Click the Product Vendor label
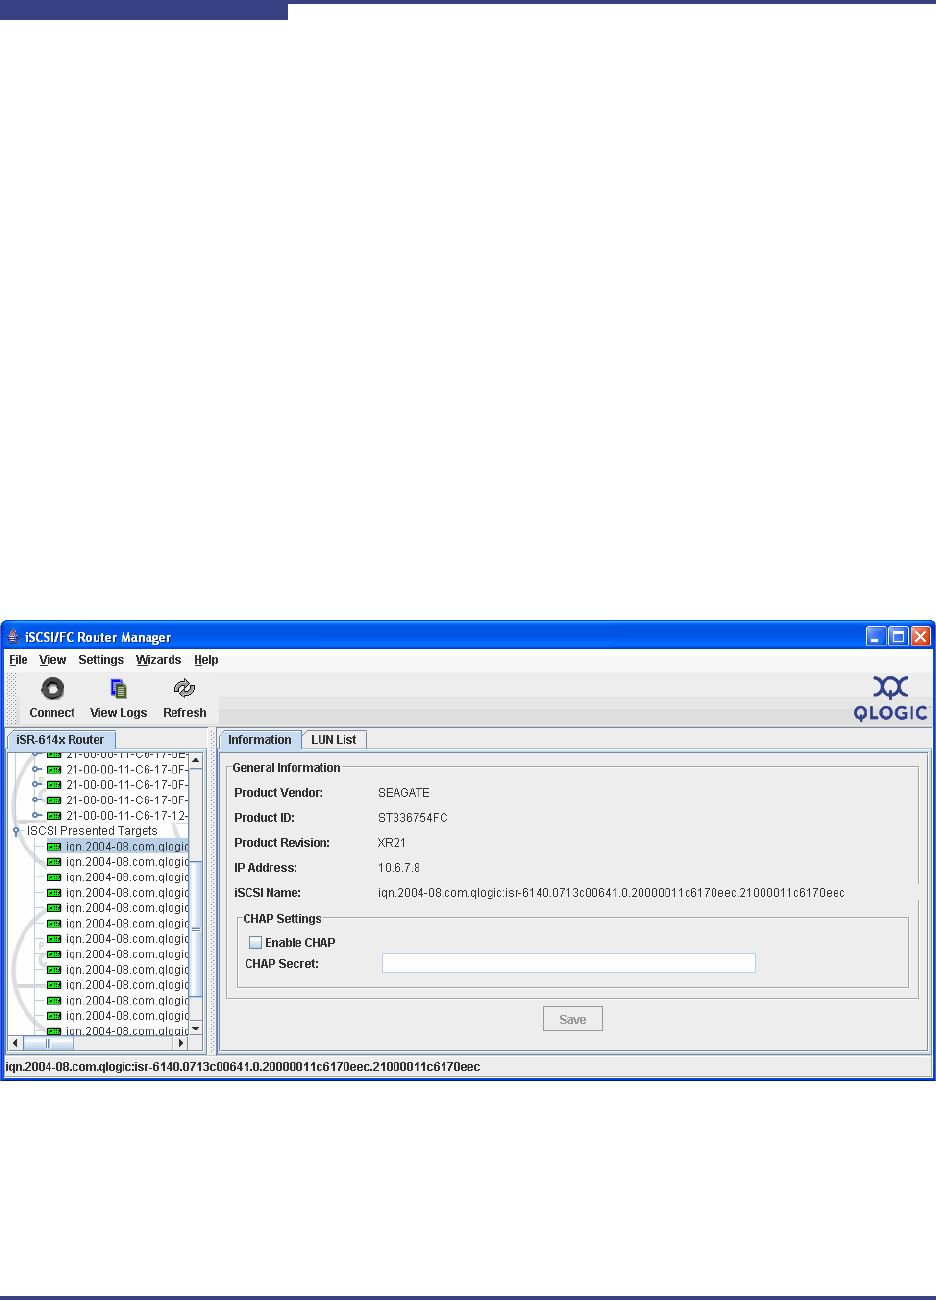The image size is (936, 1300). [x=279, y=793]
